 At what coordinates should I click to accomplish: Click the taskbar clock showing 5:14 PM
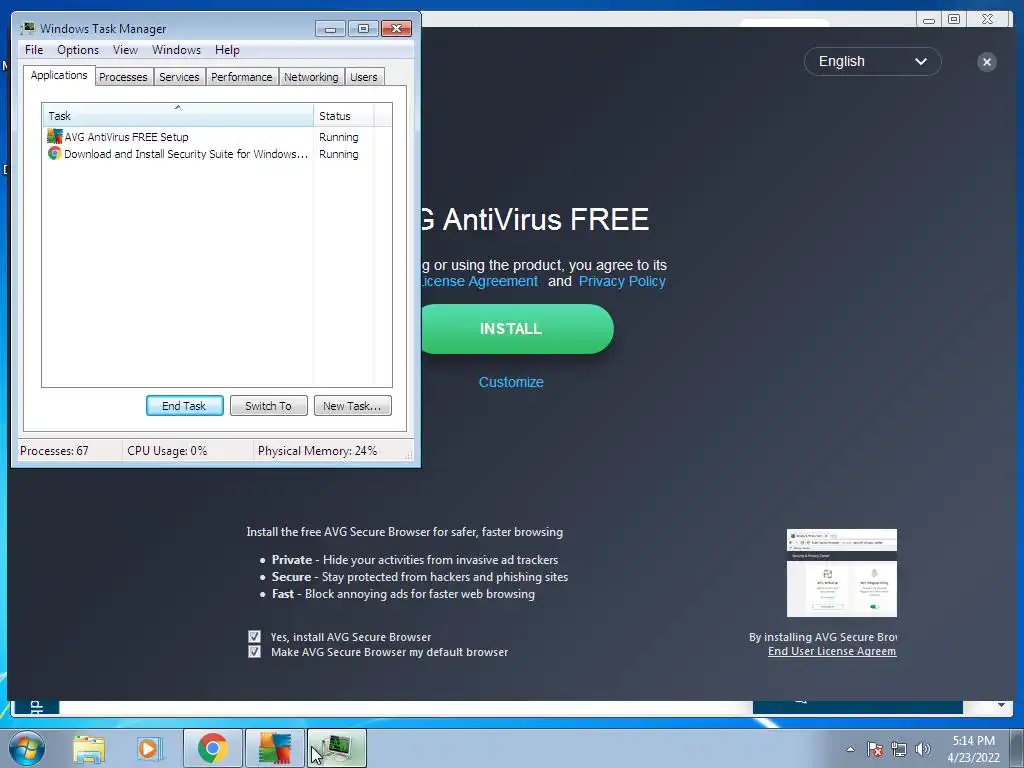(x=973, y=748)
